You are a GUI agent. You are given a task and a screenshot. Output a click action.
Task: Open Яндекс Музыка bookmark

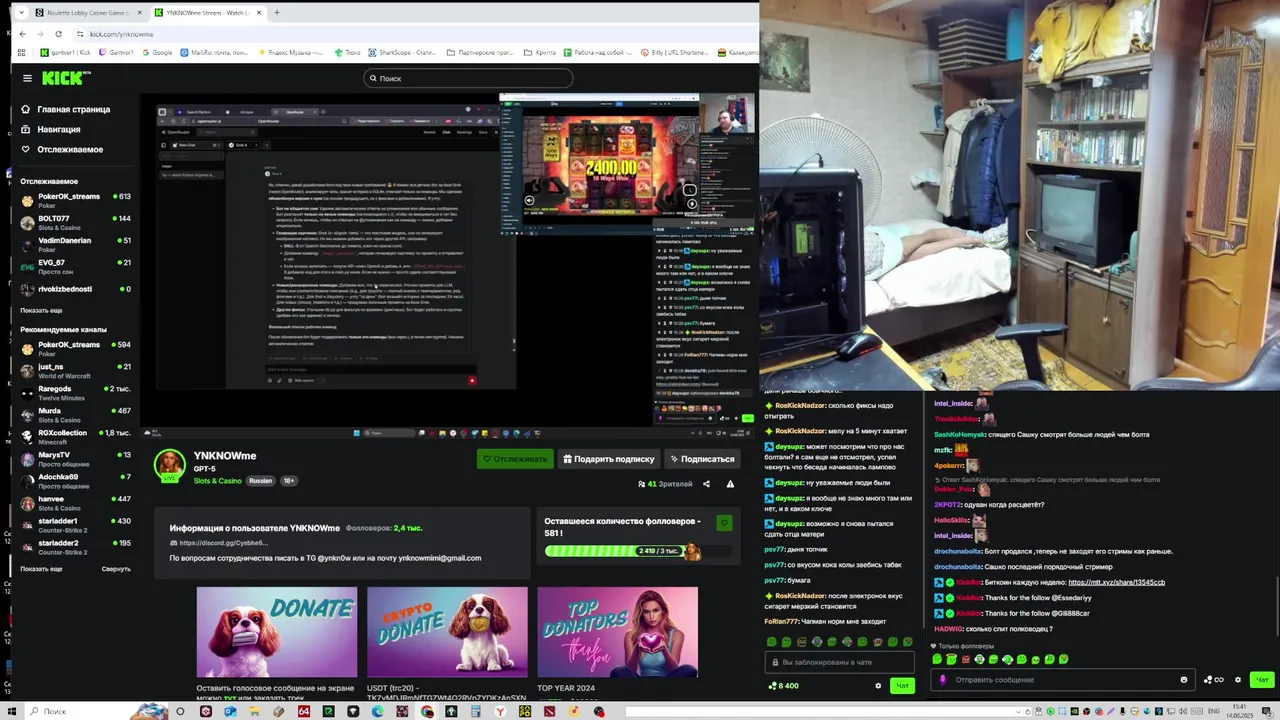click(291, 52)
